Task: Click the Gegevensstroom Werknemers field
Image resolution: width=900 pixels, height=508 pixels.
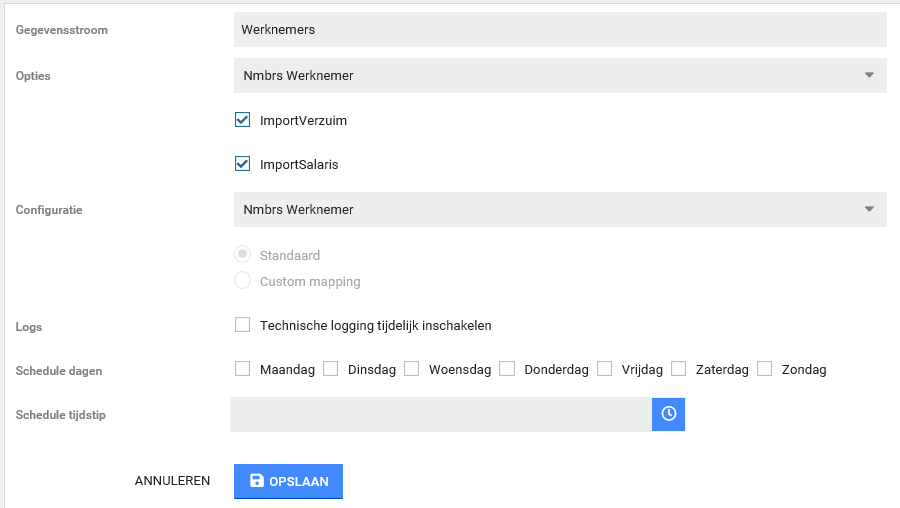Action: (560, 30)
